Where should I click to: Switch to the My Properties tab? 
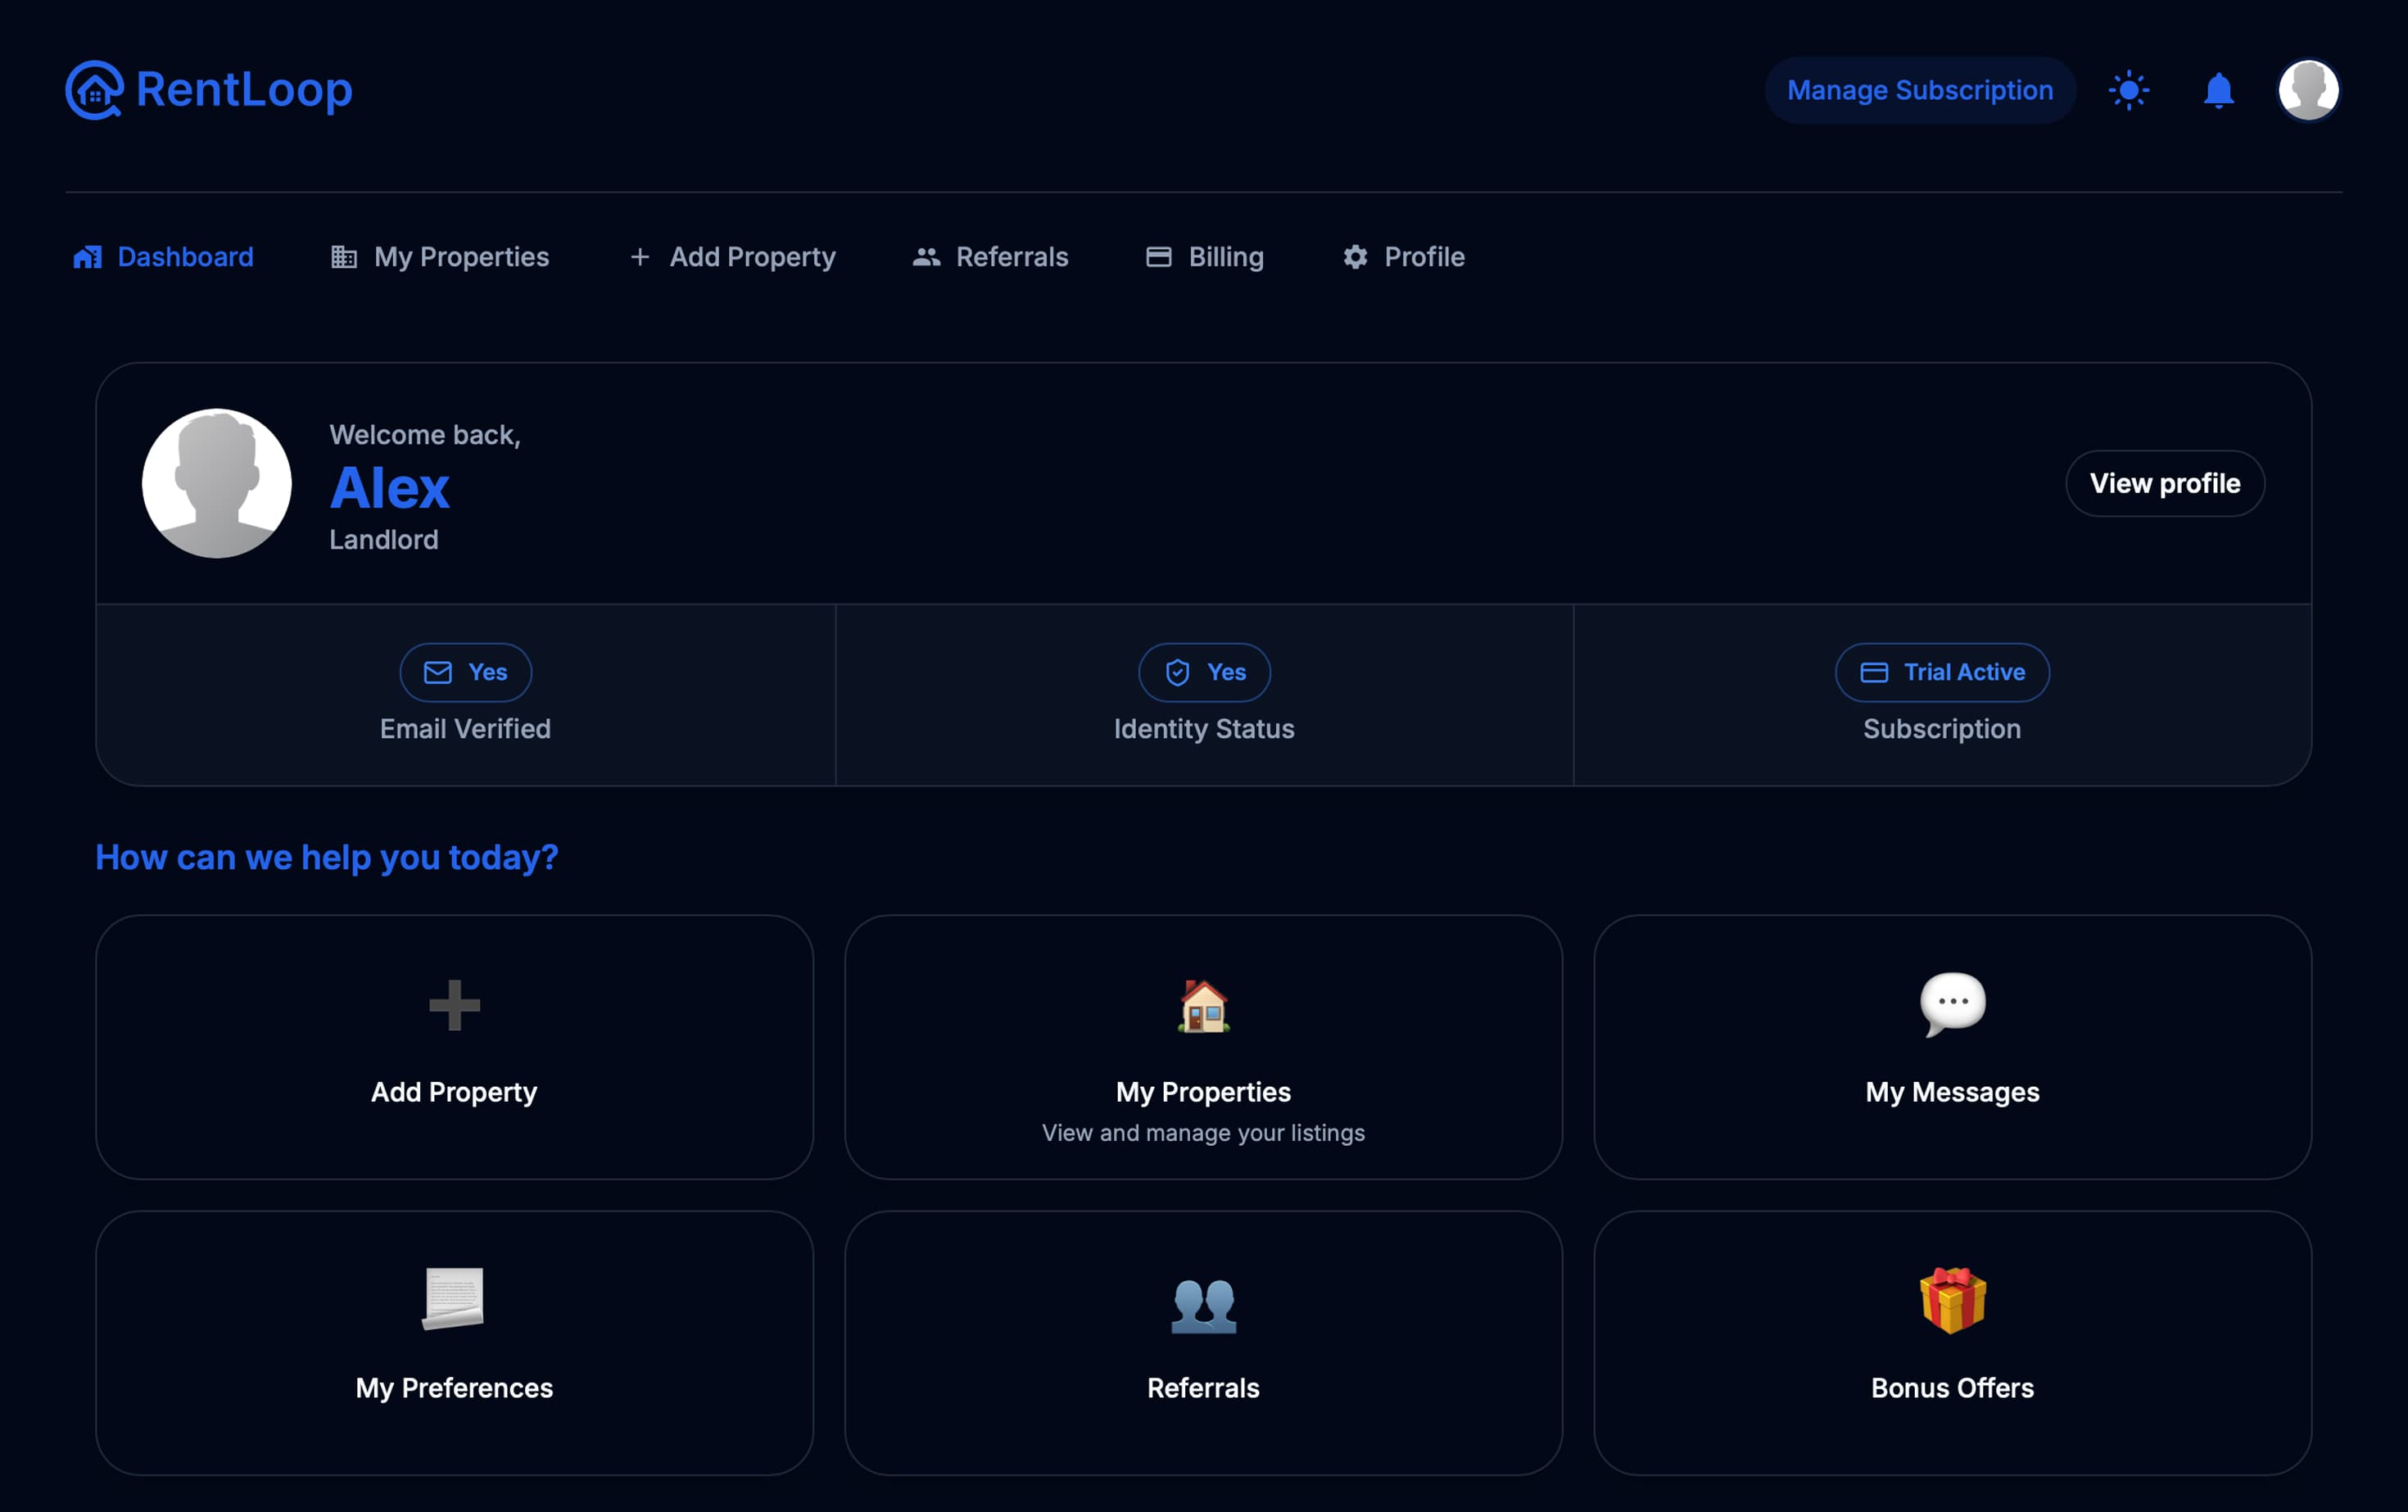(x=461, y=257)
